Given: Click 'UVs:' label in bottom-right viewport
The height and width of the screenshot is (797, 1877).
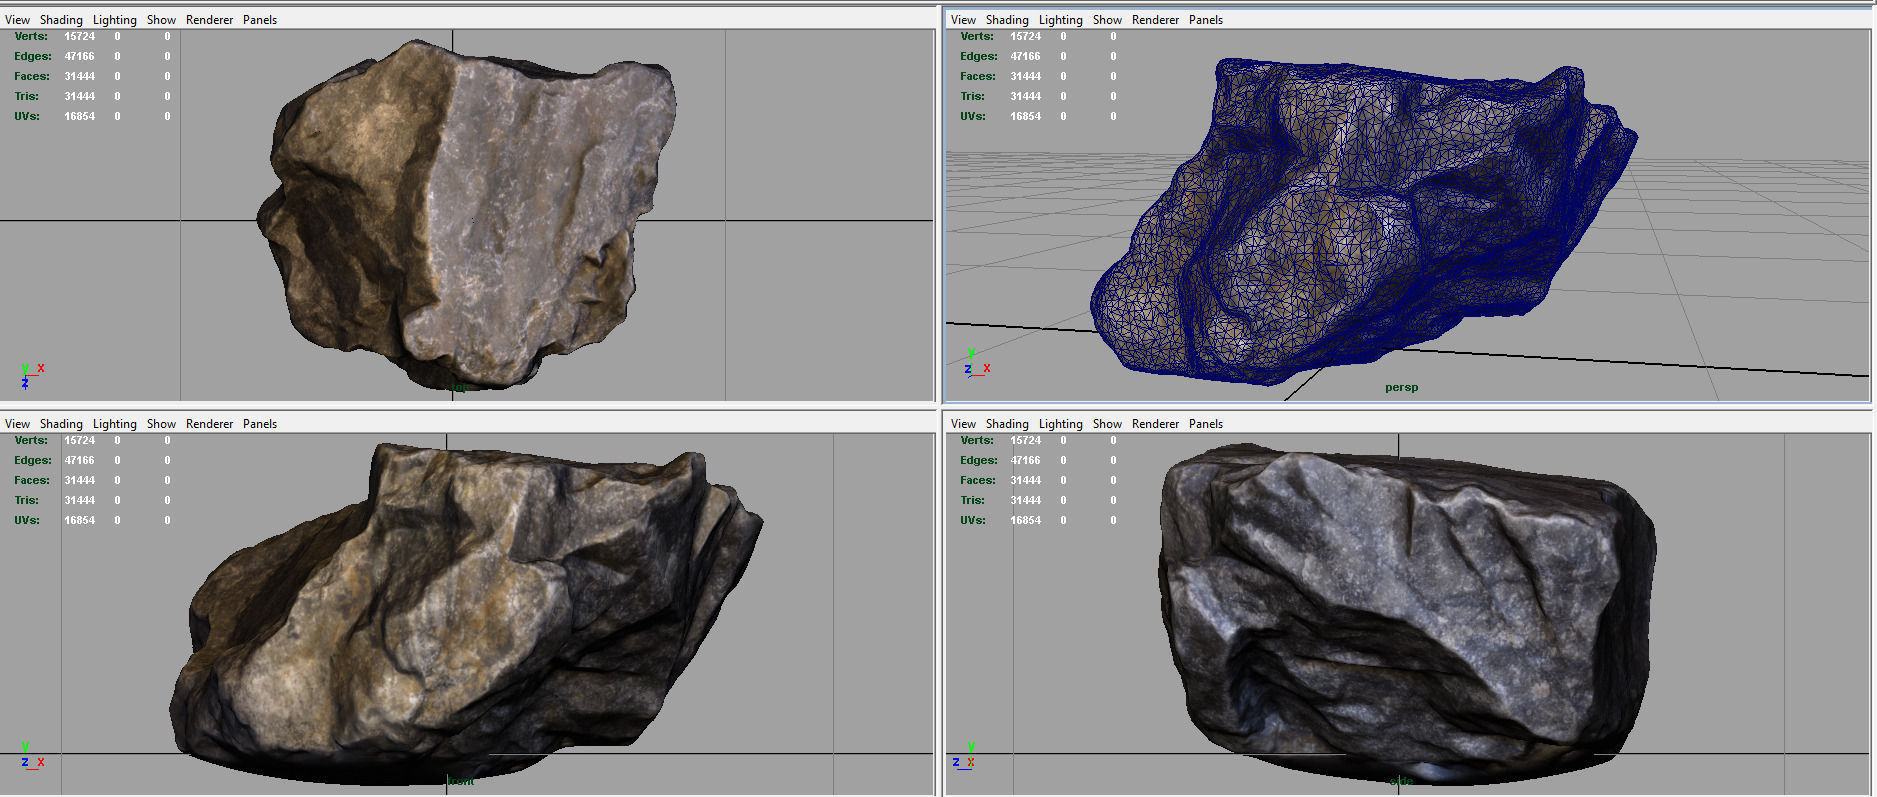Looking at the screenshot, I should 973,520.
